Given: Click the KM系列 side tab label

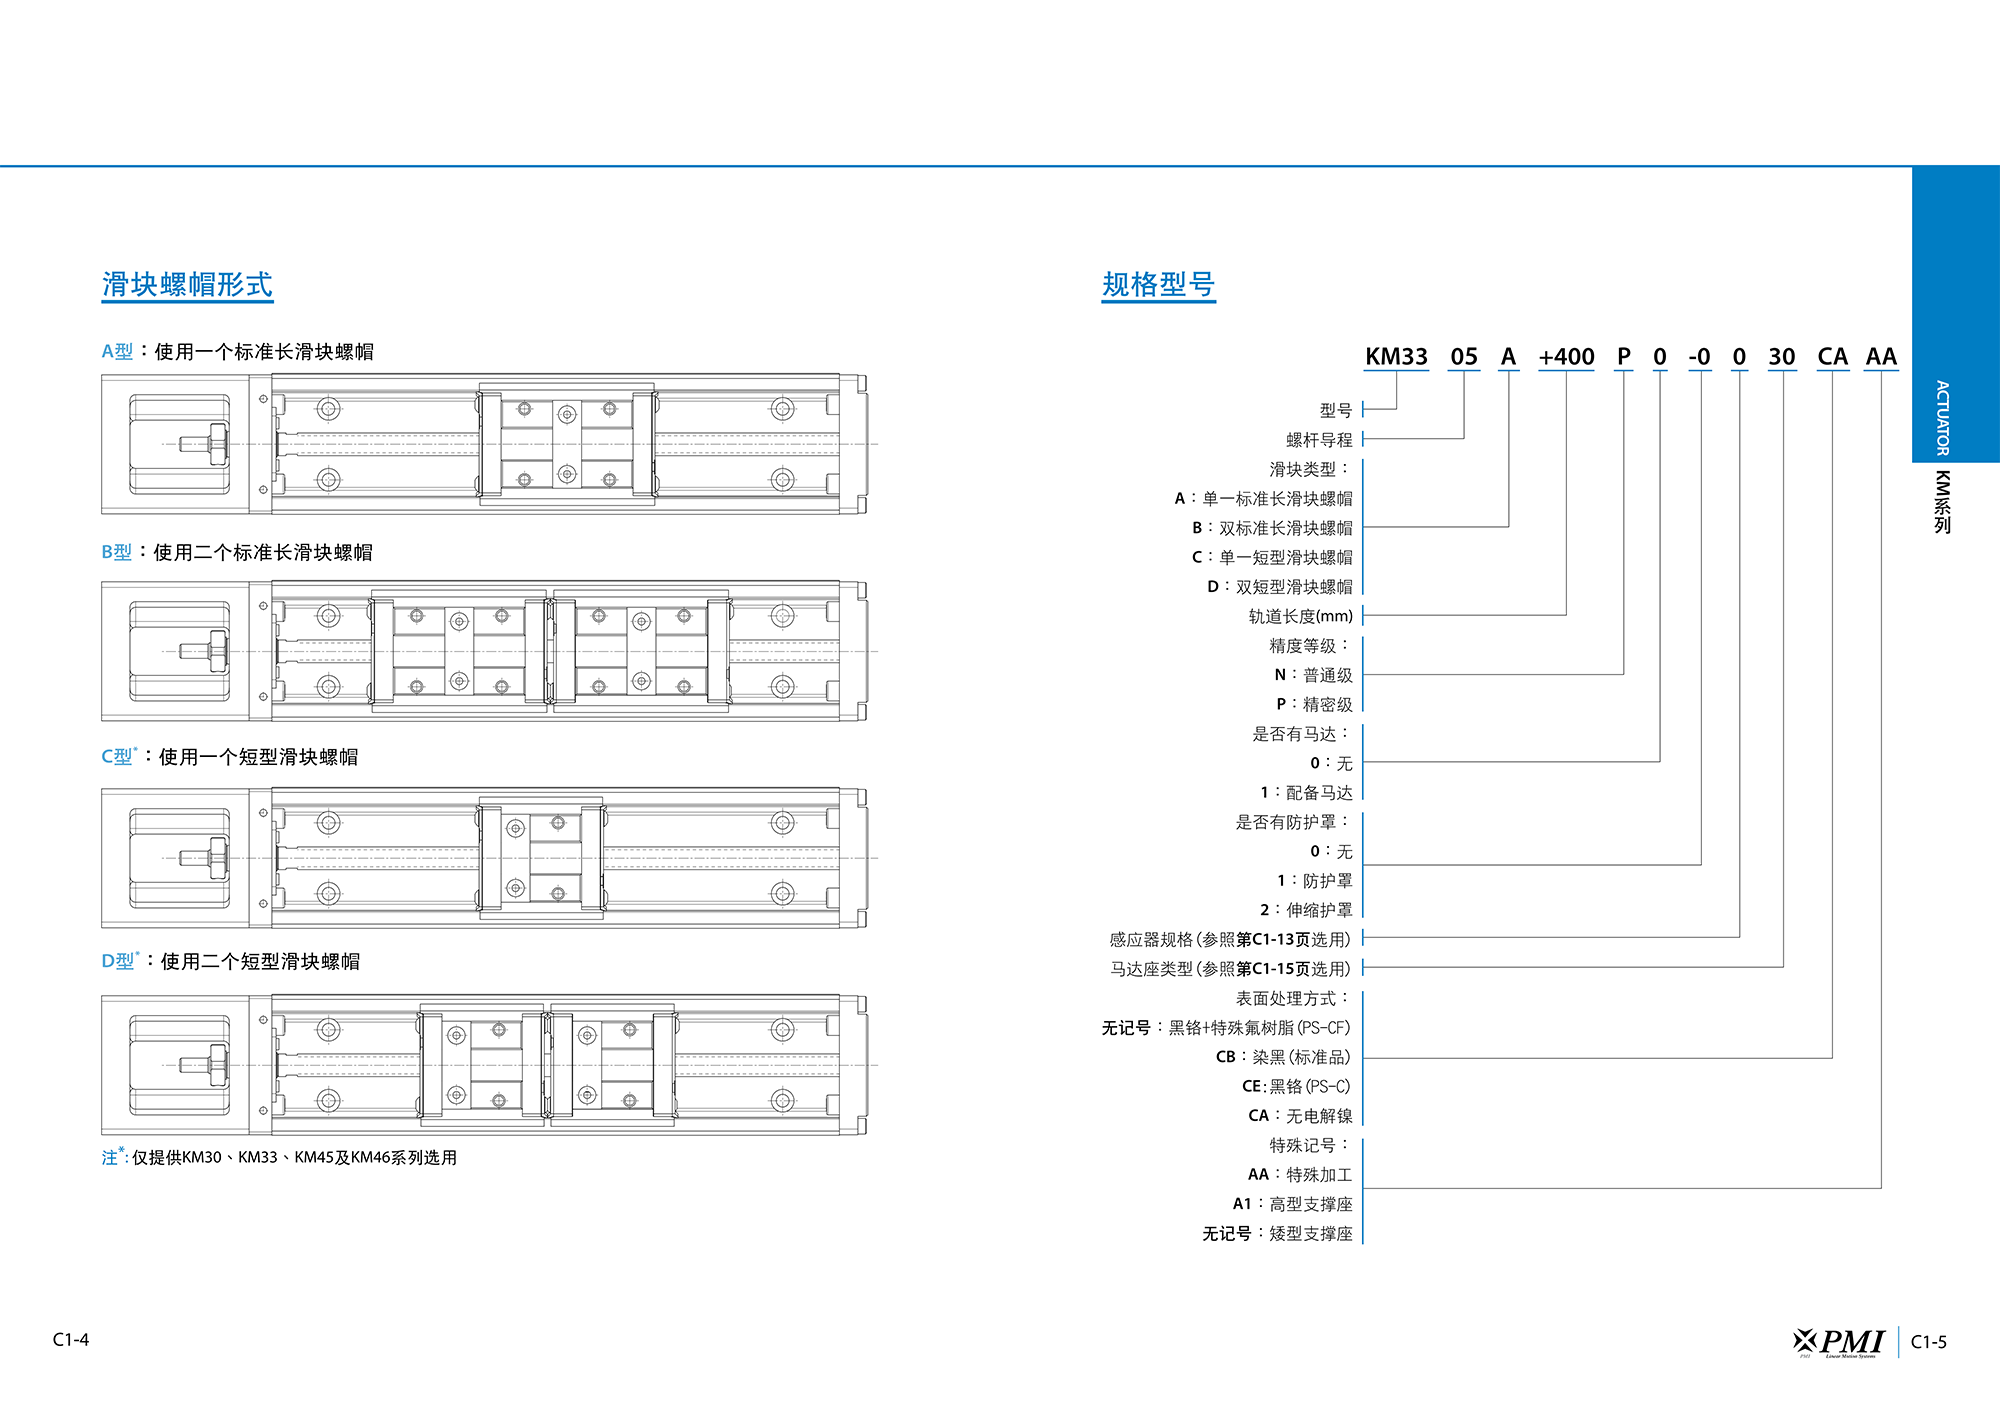Looking at the screenshot, I should 1942,502.
